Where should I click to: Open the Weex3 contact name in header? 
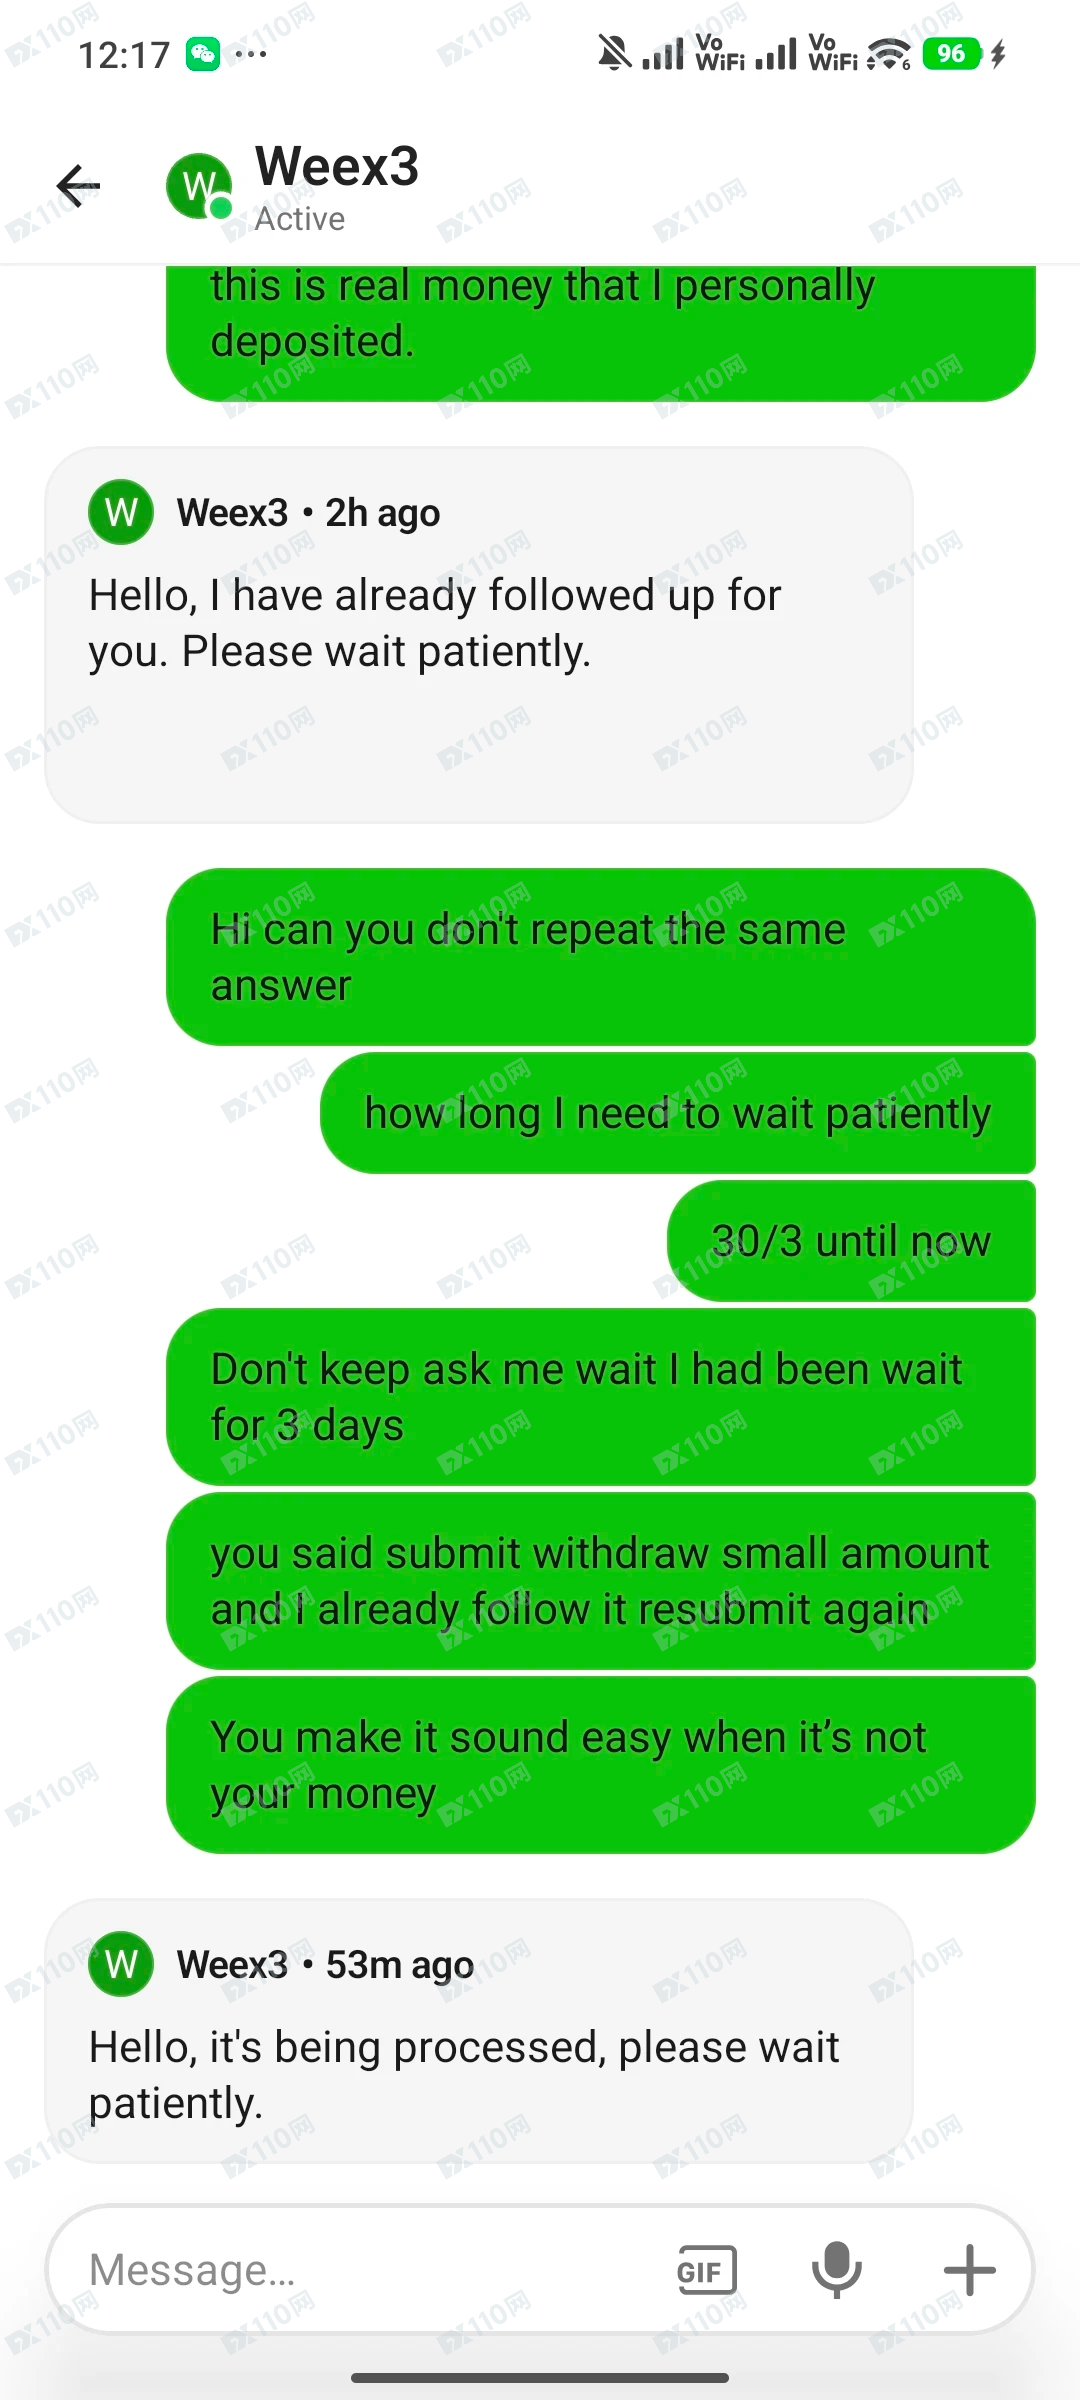pyautogui.click(x=337, y=166)
